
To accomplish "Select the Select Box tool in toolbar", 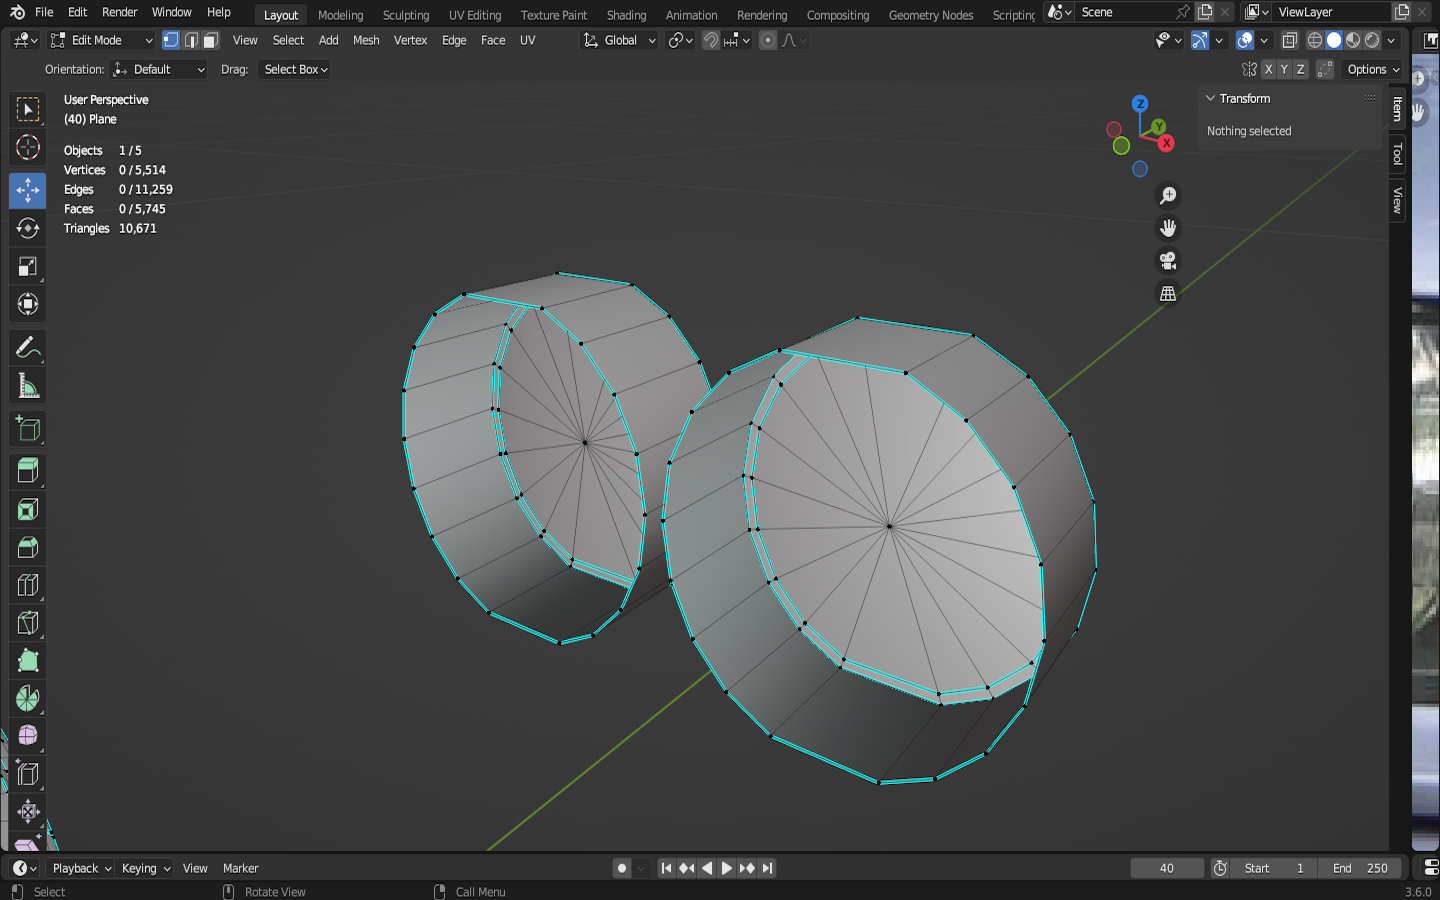I will 27,109.
